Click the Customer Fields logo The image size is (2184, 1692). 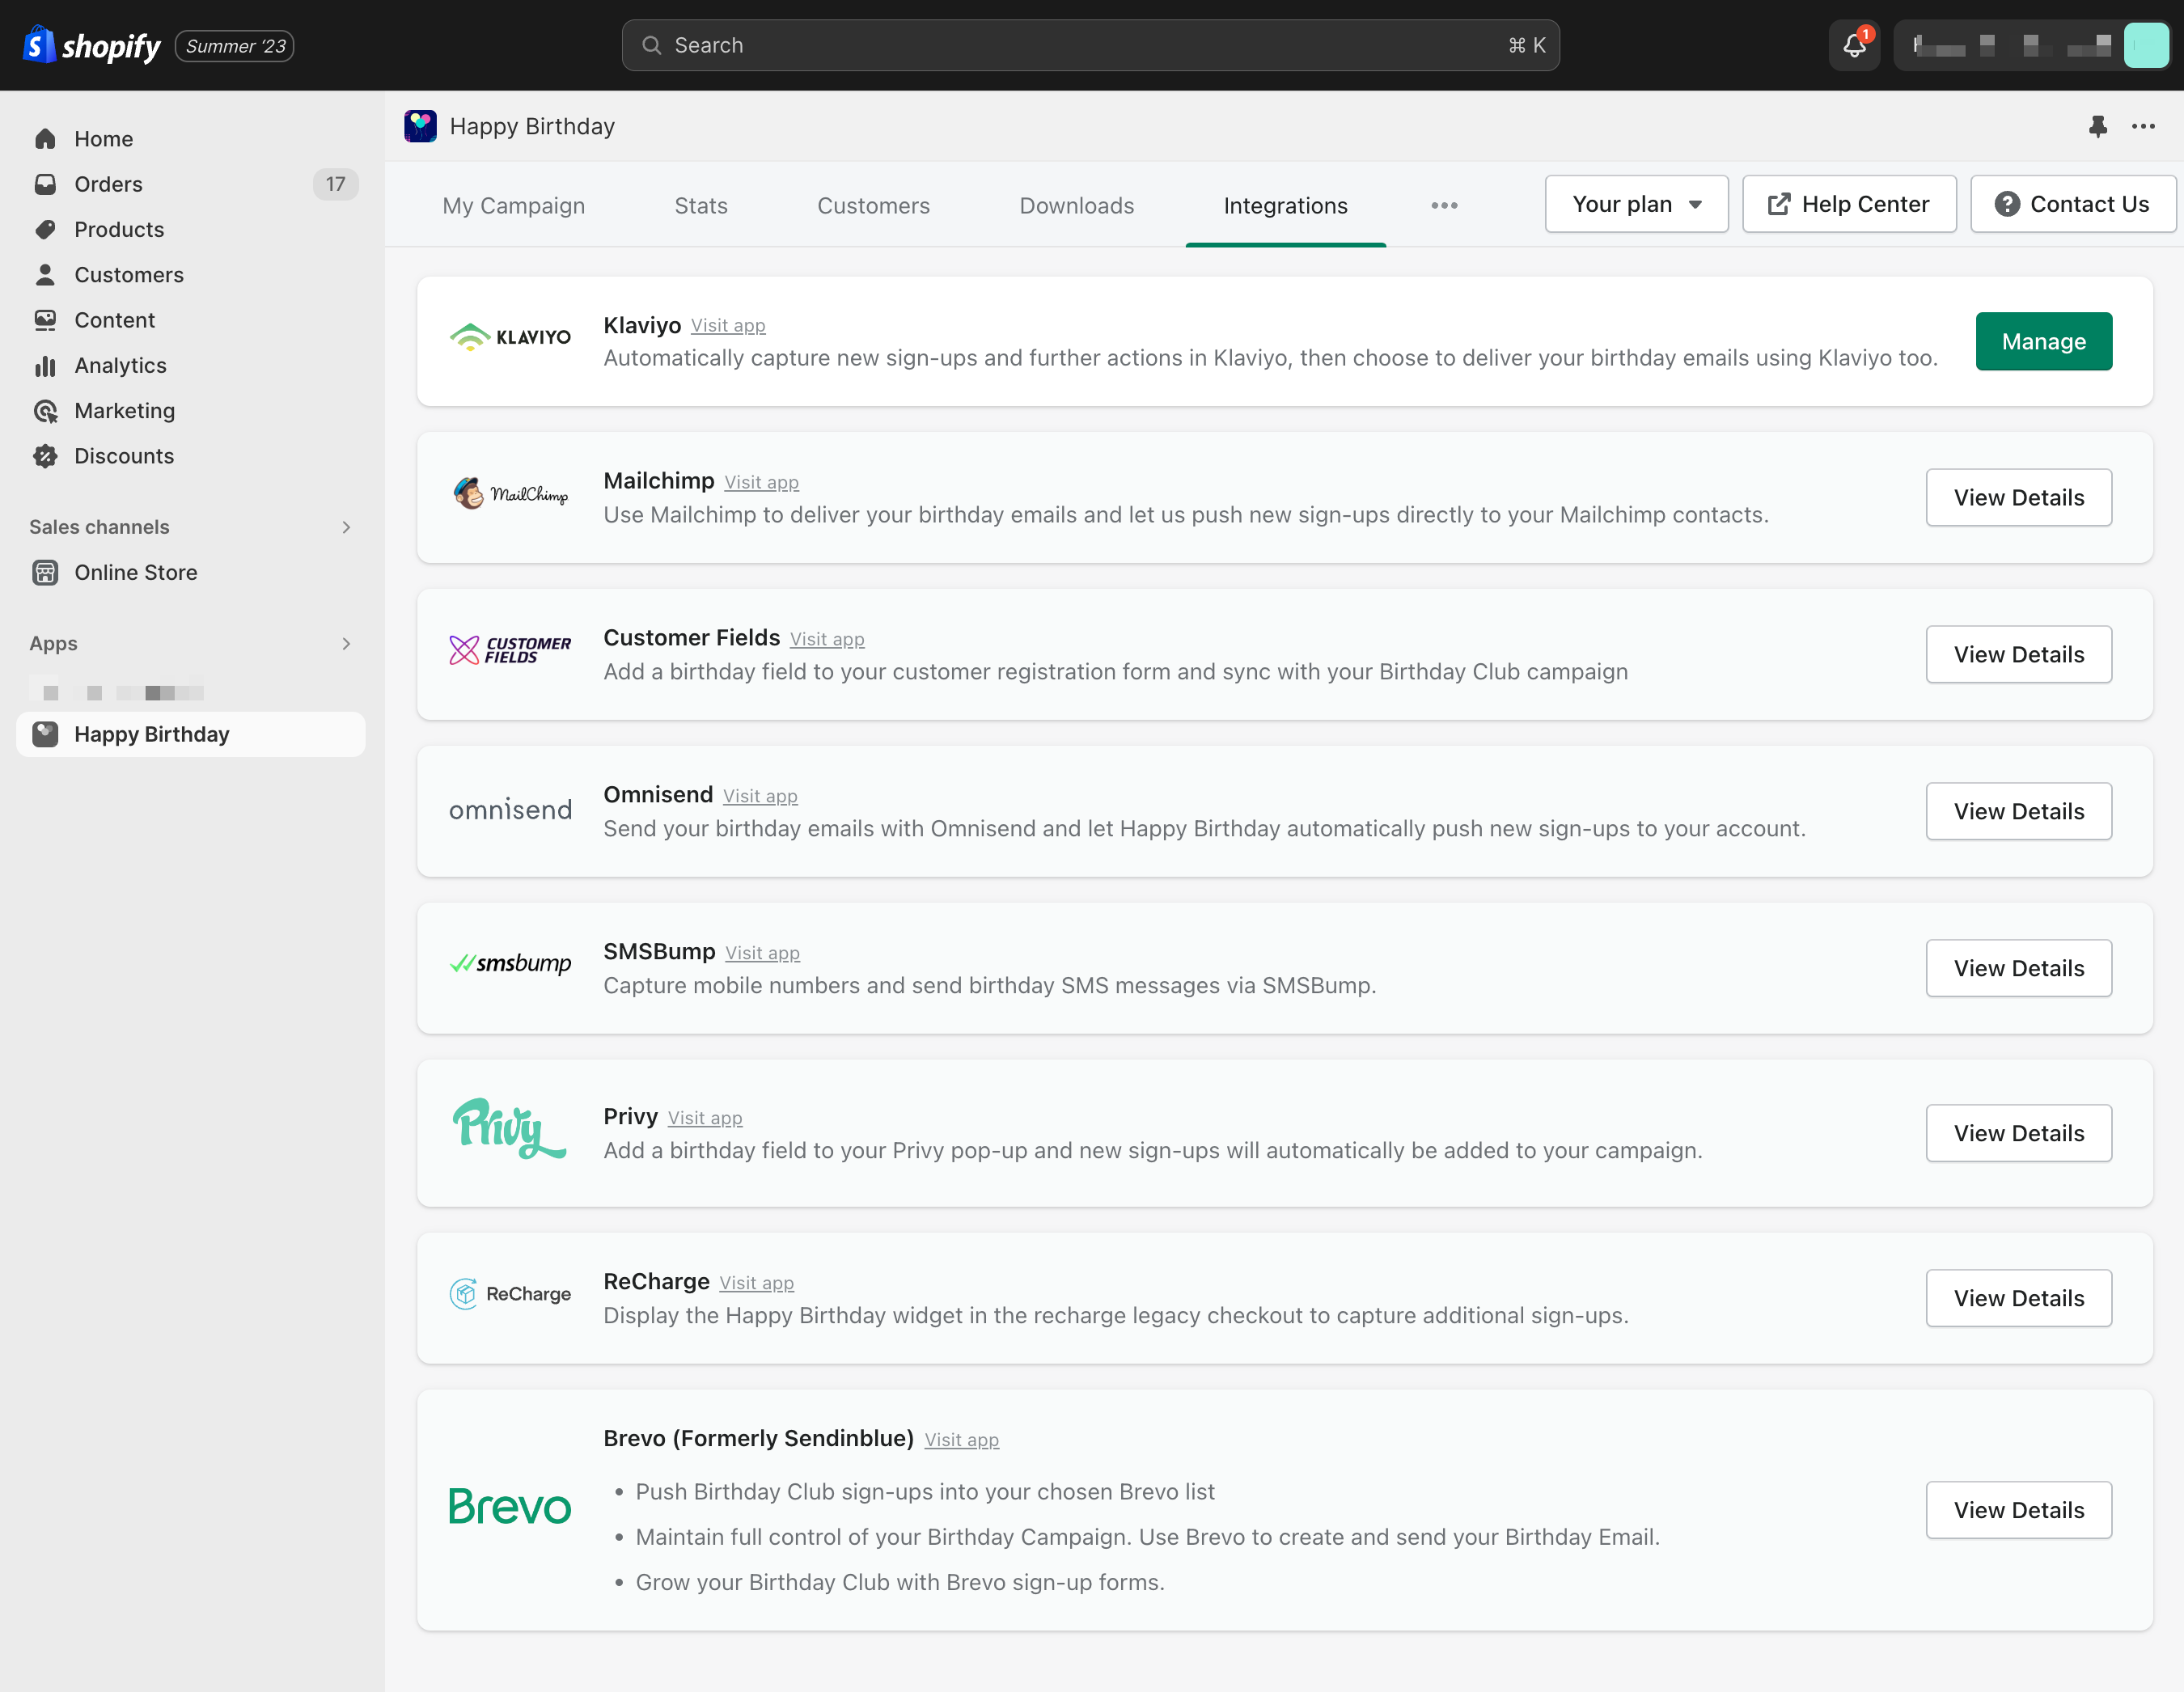510,650
